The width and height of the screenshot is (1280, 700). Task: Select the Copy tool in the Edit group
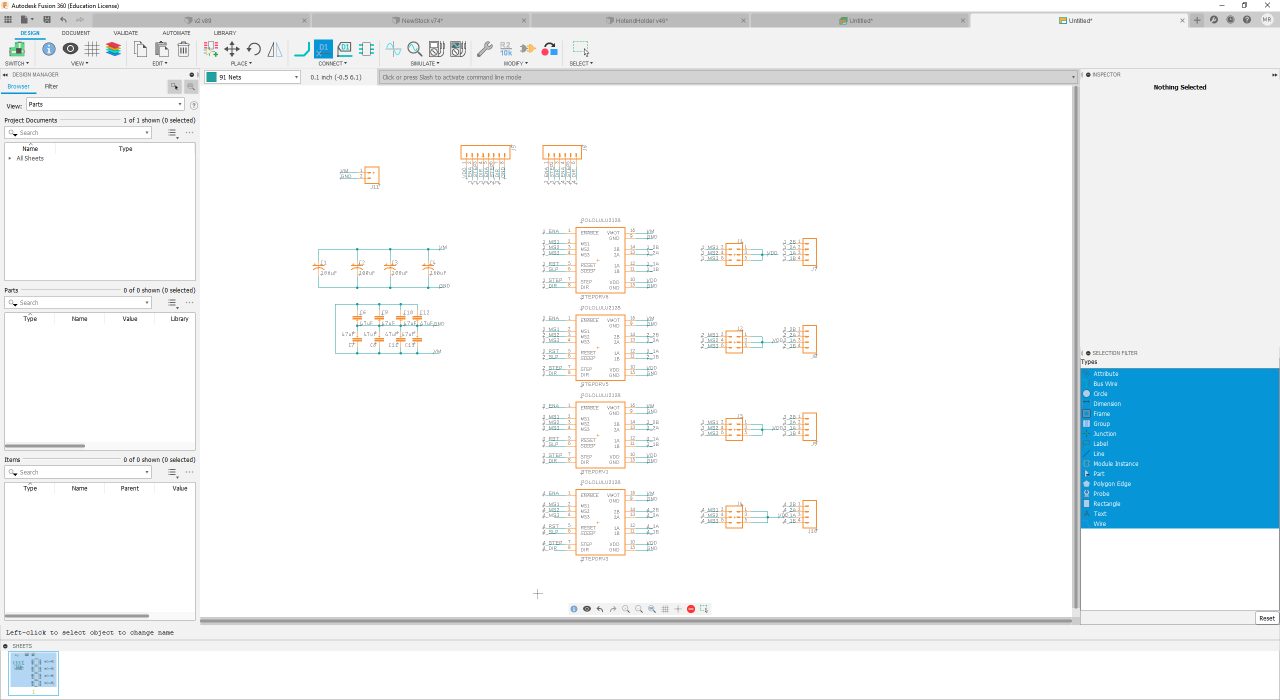pyautogui.click(x=141, y=48)
